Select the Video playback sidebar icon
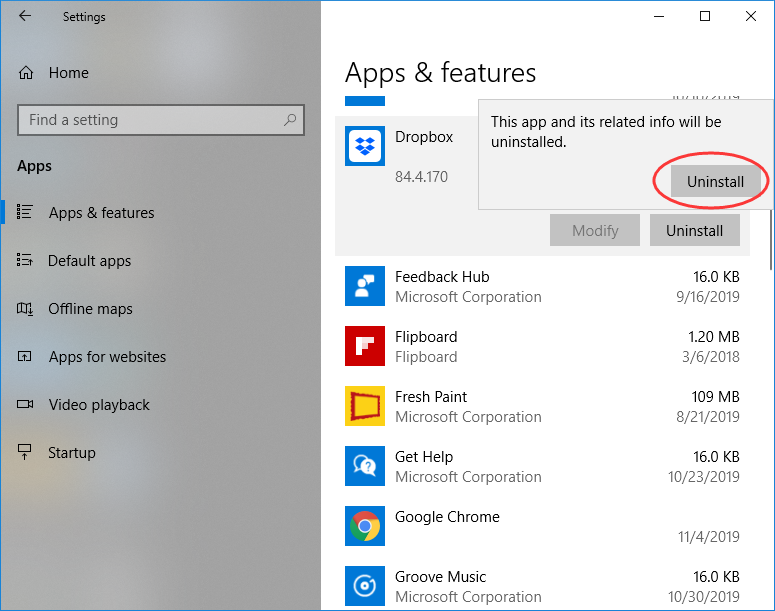 (24, 404)
